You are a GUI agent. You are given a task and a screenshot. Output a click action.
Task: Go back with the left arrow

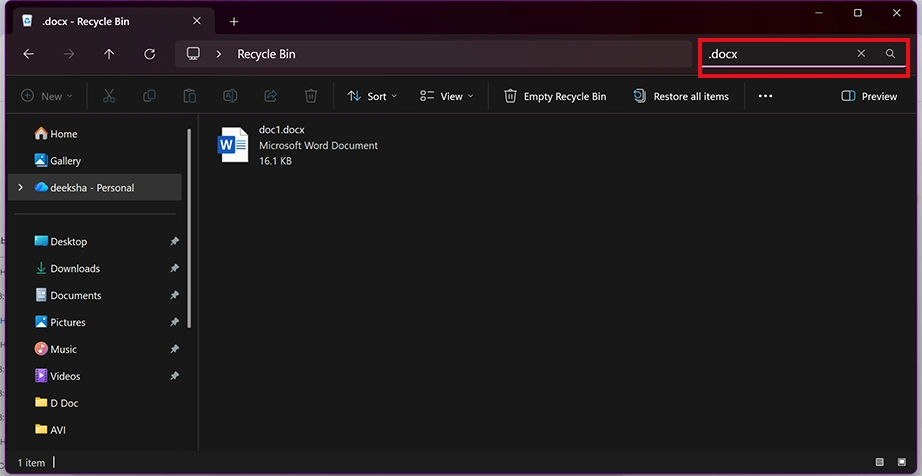coord(28,54)
